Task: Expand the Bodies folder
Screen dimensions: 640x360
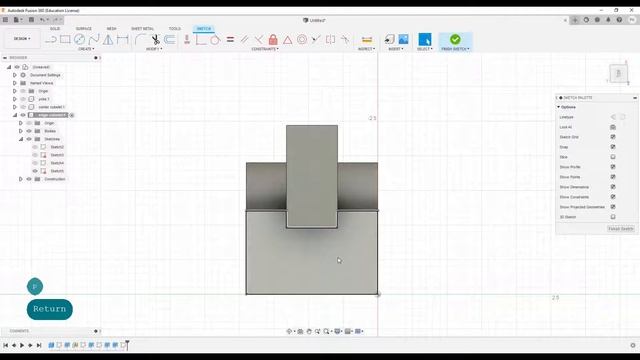Action: tap(21, 131)
